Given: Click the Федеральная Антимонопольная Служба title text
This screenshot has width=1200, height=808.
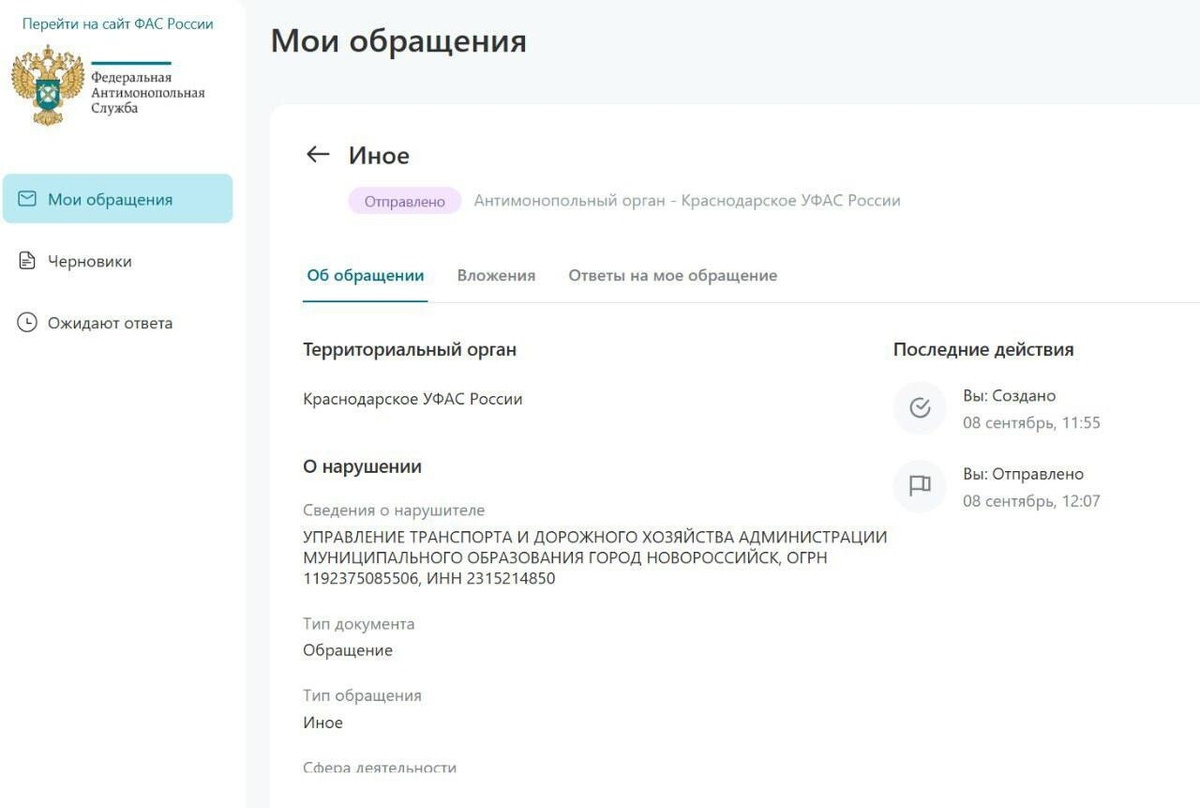Looking at the screenshot, I should 147,92.
